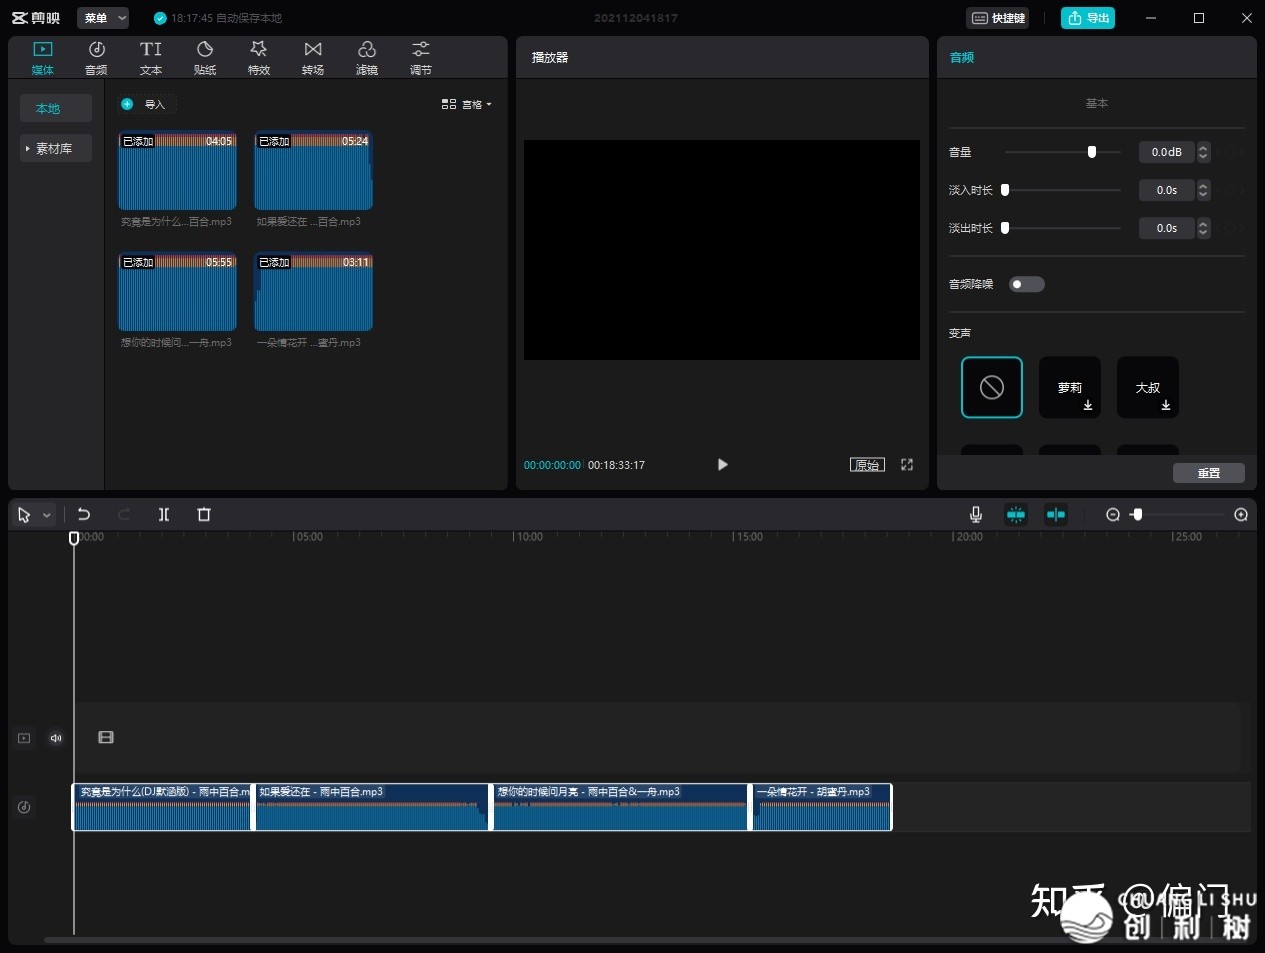Click the 快捷键 shortcuts button
The width and height of the screenshot is (1265, 953).
coord(999,18)
